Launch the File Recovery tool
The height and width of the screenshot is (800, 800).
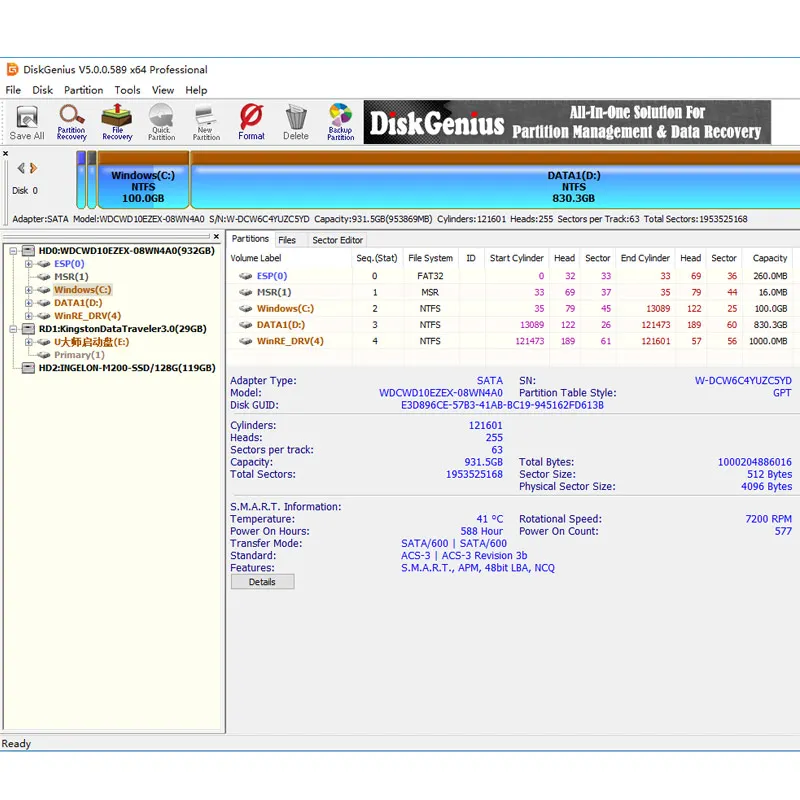tap(117, 122)
